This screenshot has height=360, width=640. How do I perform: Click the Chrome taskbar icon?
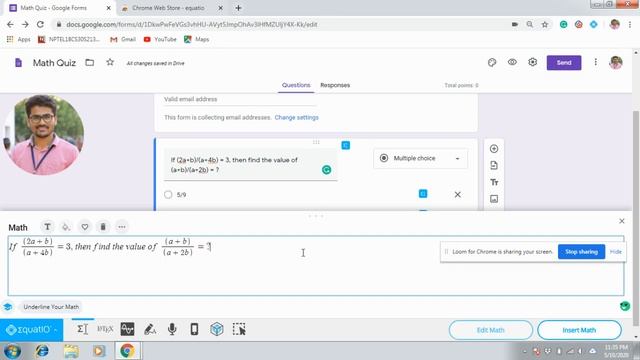pyautogui.click(x=127, y=351)
